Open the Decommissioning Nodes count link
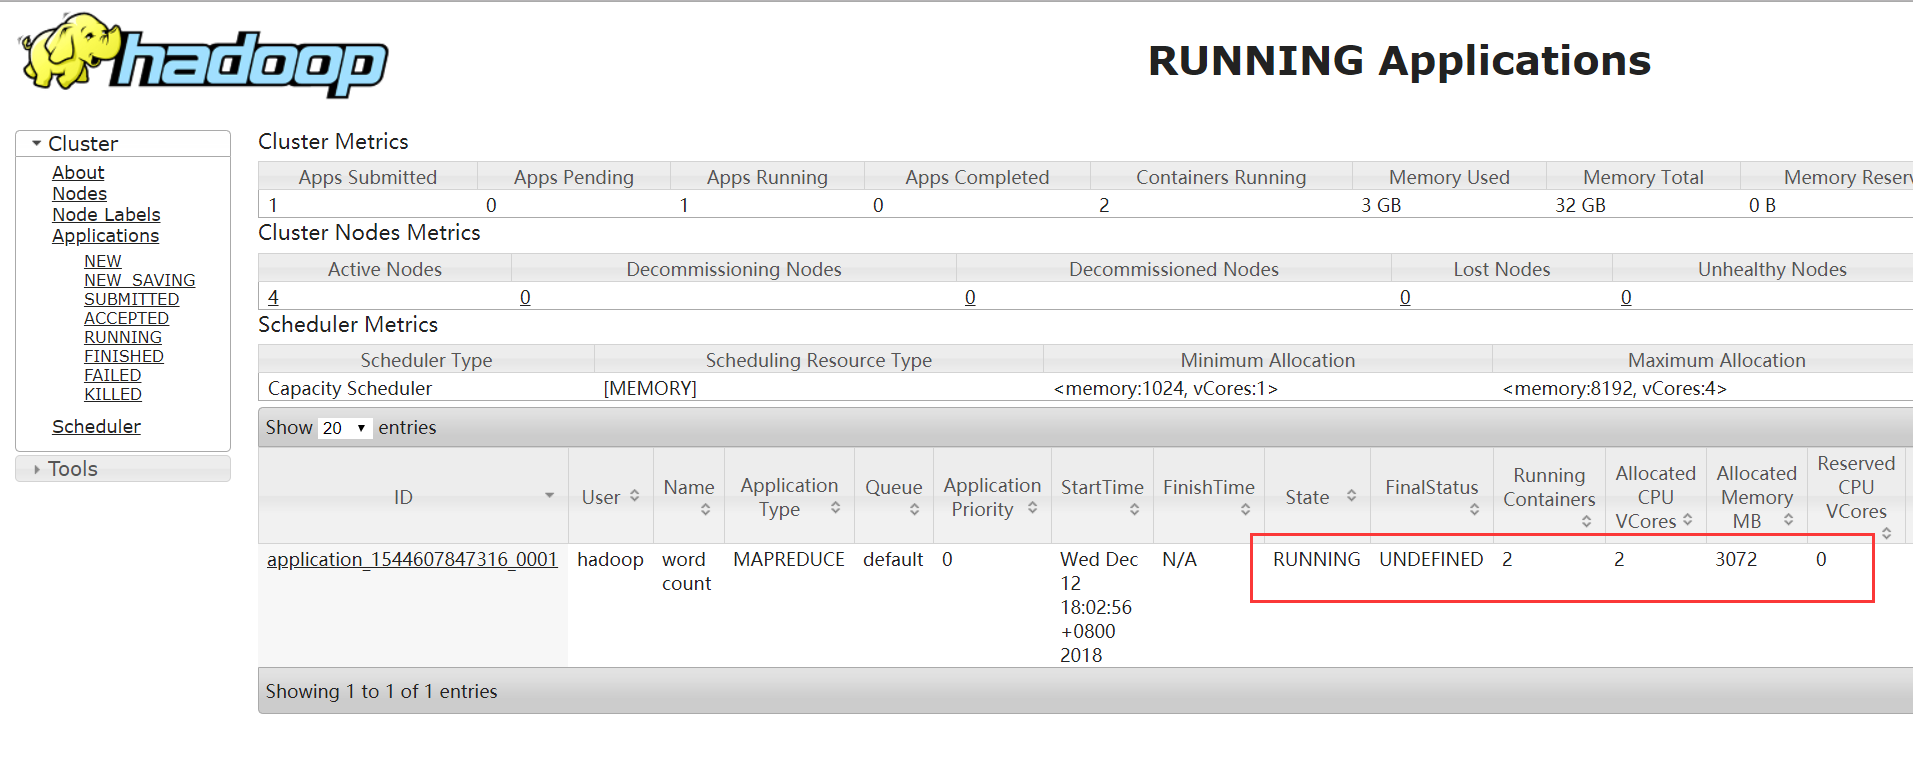 point(525,297)
